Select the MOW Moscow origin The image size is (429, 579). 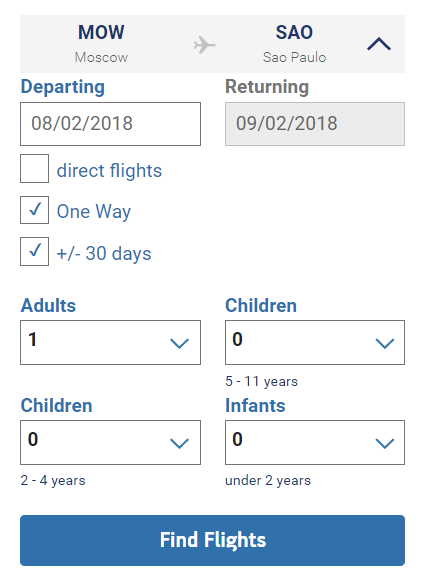[x=101, y=44]
